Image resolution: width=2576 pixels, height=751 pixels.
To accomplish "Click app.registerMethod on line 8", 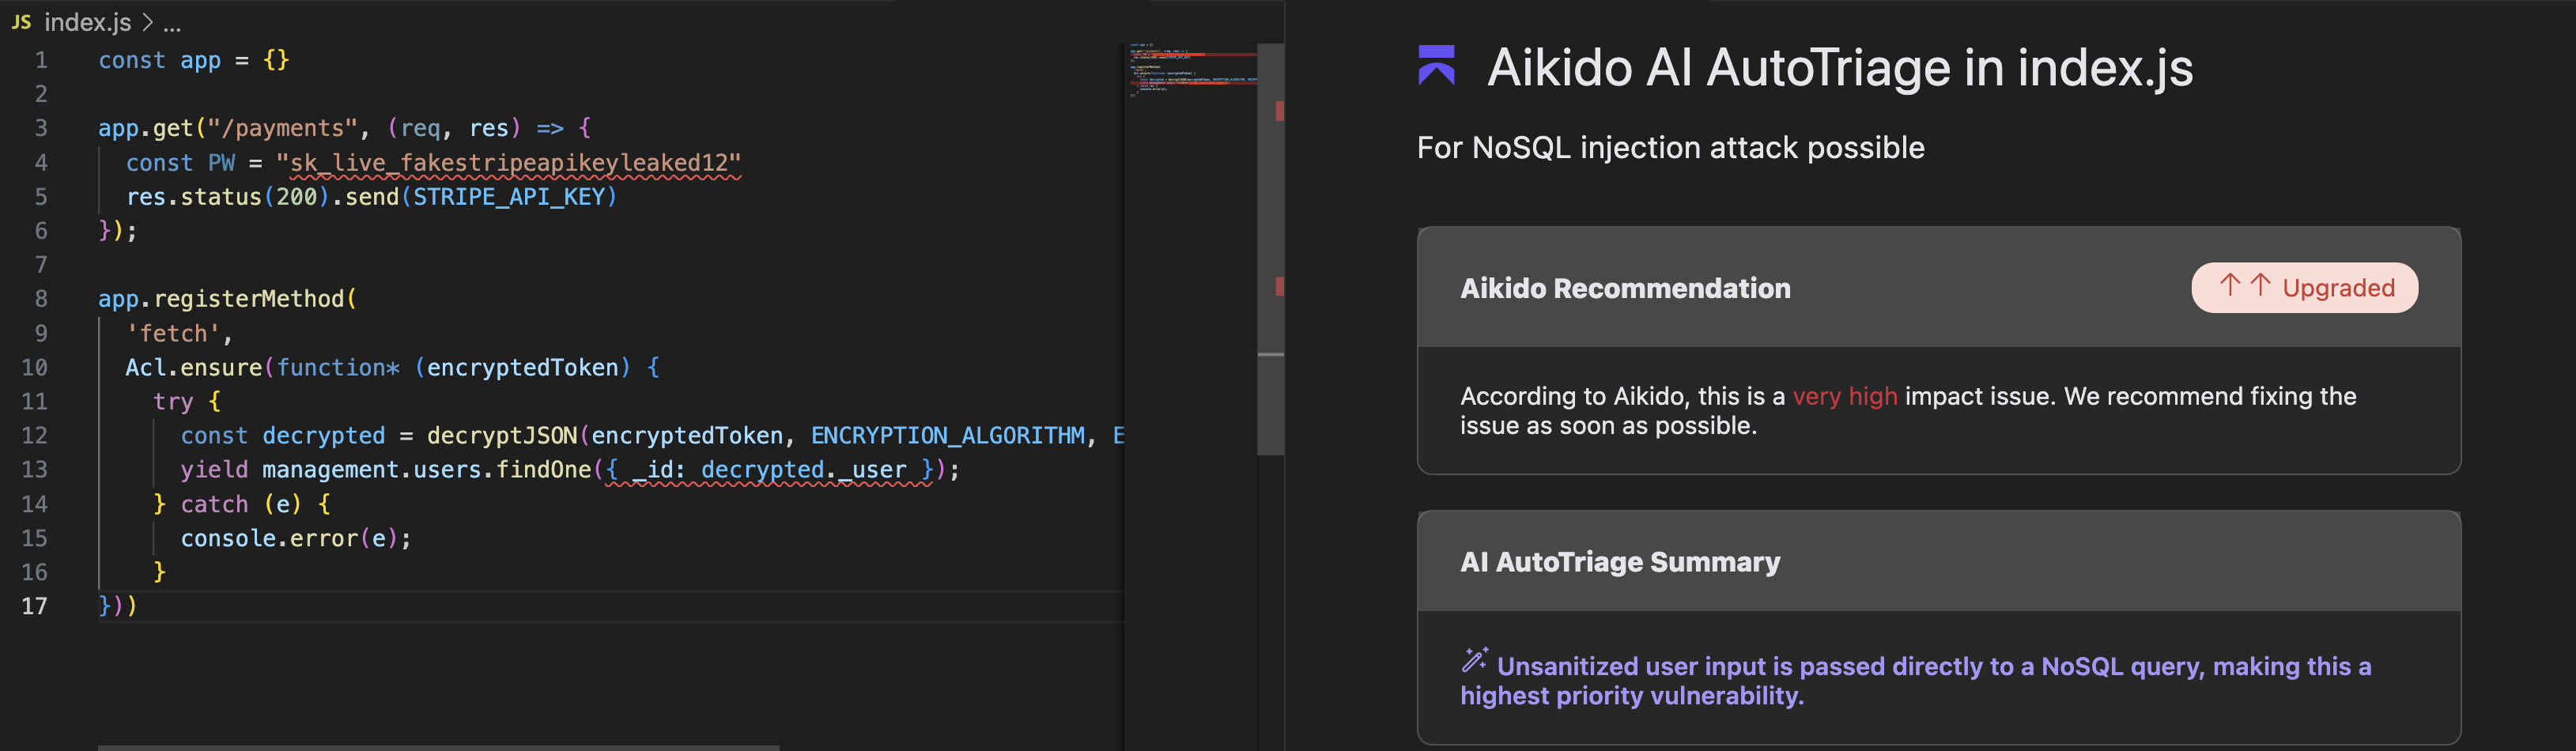I will pyautogui.click(x=221, y=299).
